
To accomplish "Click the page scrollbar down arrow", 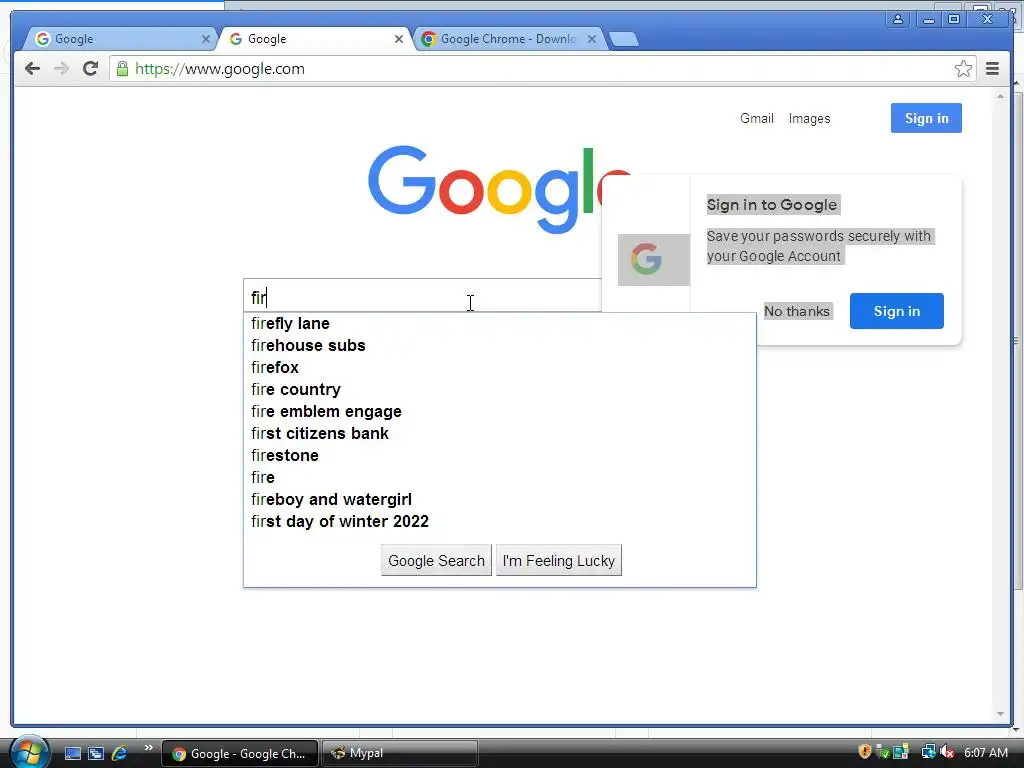I will (1000, 714).
